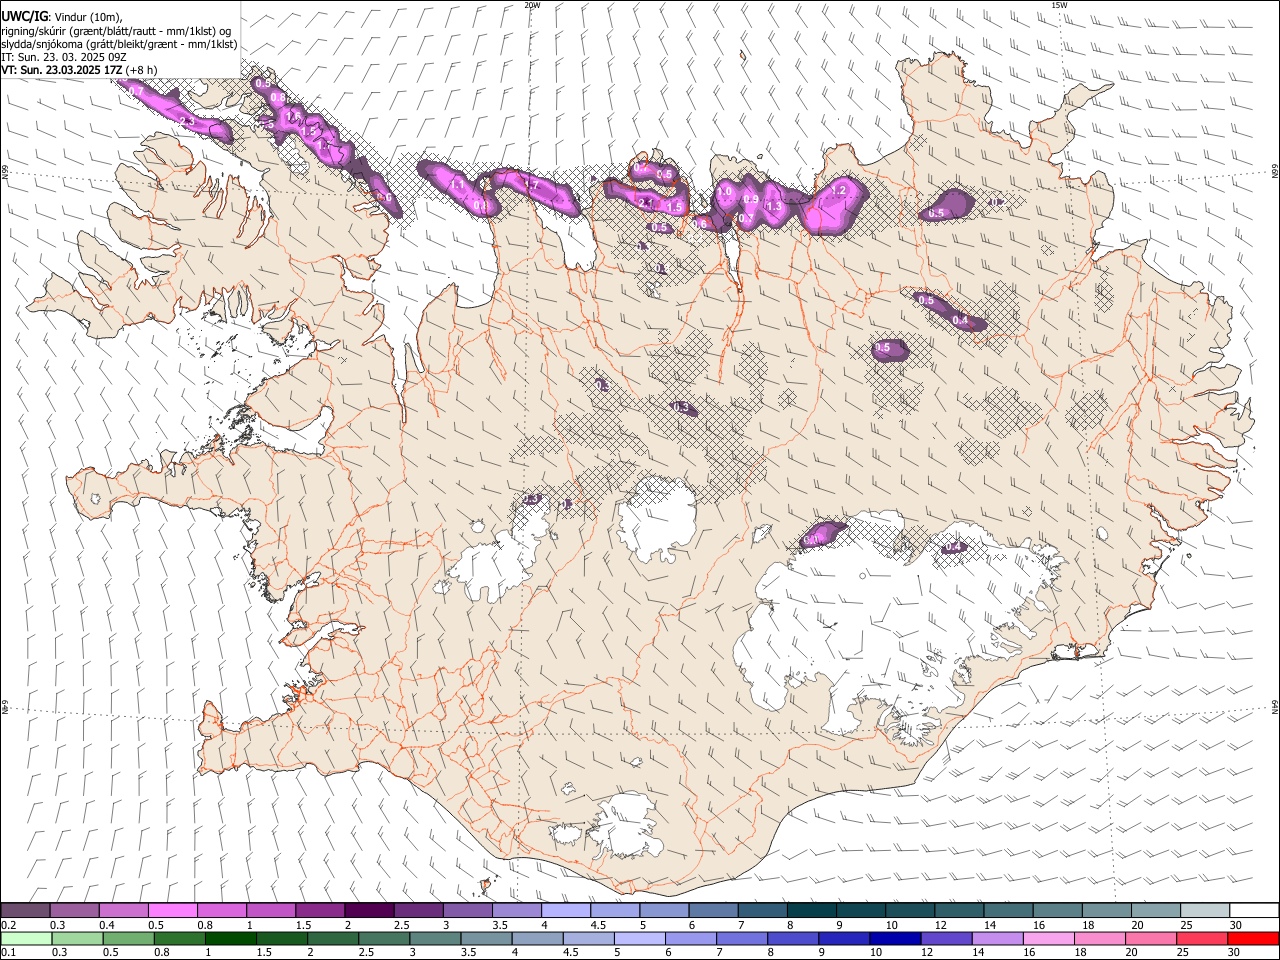
Task: Click the 'slydda/snjókoma' legend description line
Action: [119, 44]
